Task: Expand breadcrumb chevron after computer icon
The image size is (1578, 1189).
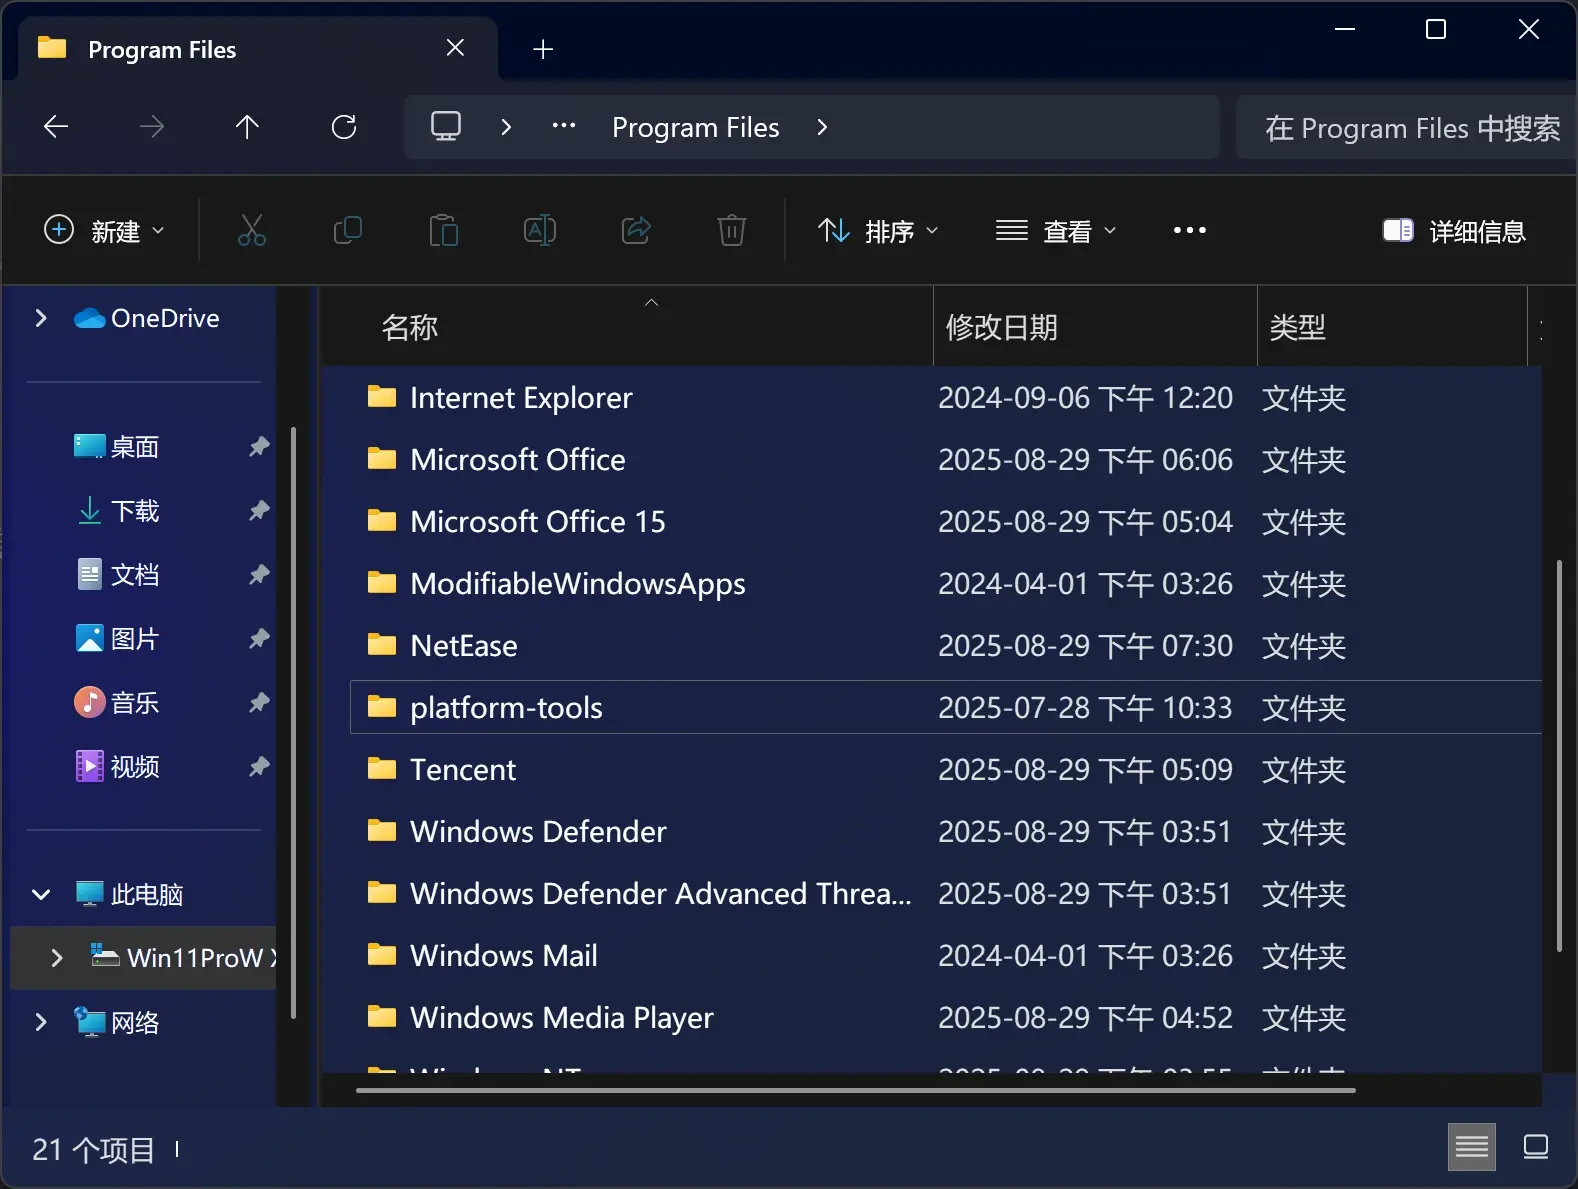Action: pyautogui.click(x=506, y=127)
